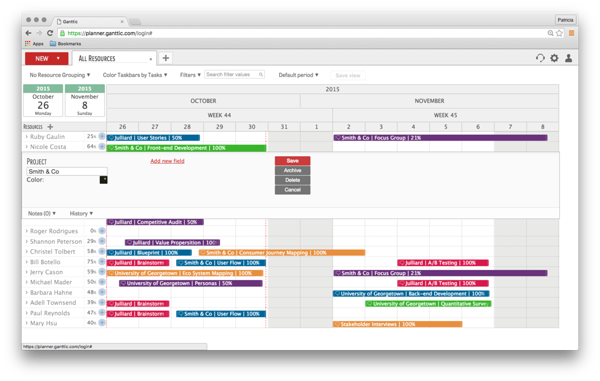The width and height of the screenshot is (600, 381).
Task: Close the All Resources tab
Action: [x=151, y=59]
